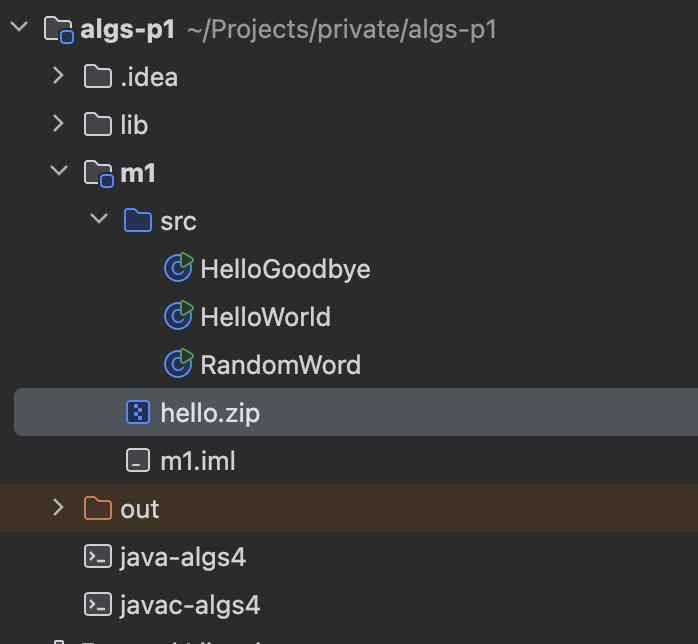Click the lib folder icon

(98, 124)
